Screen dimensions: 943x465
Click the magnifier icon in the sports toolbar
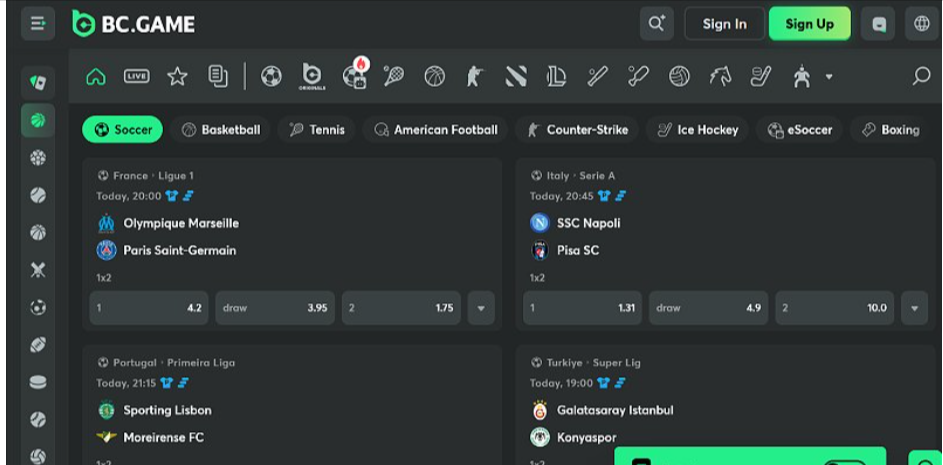pos(921,77)
